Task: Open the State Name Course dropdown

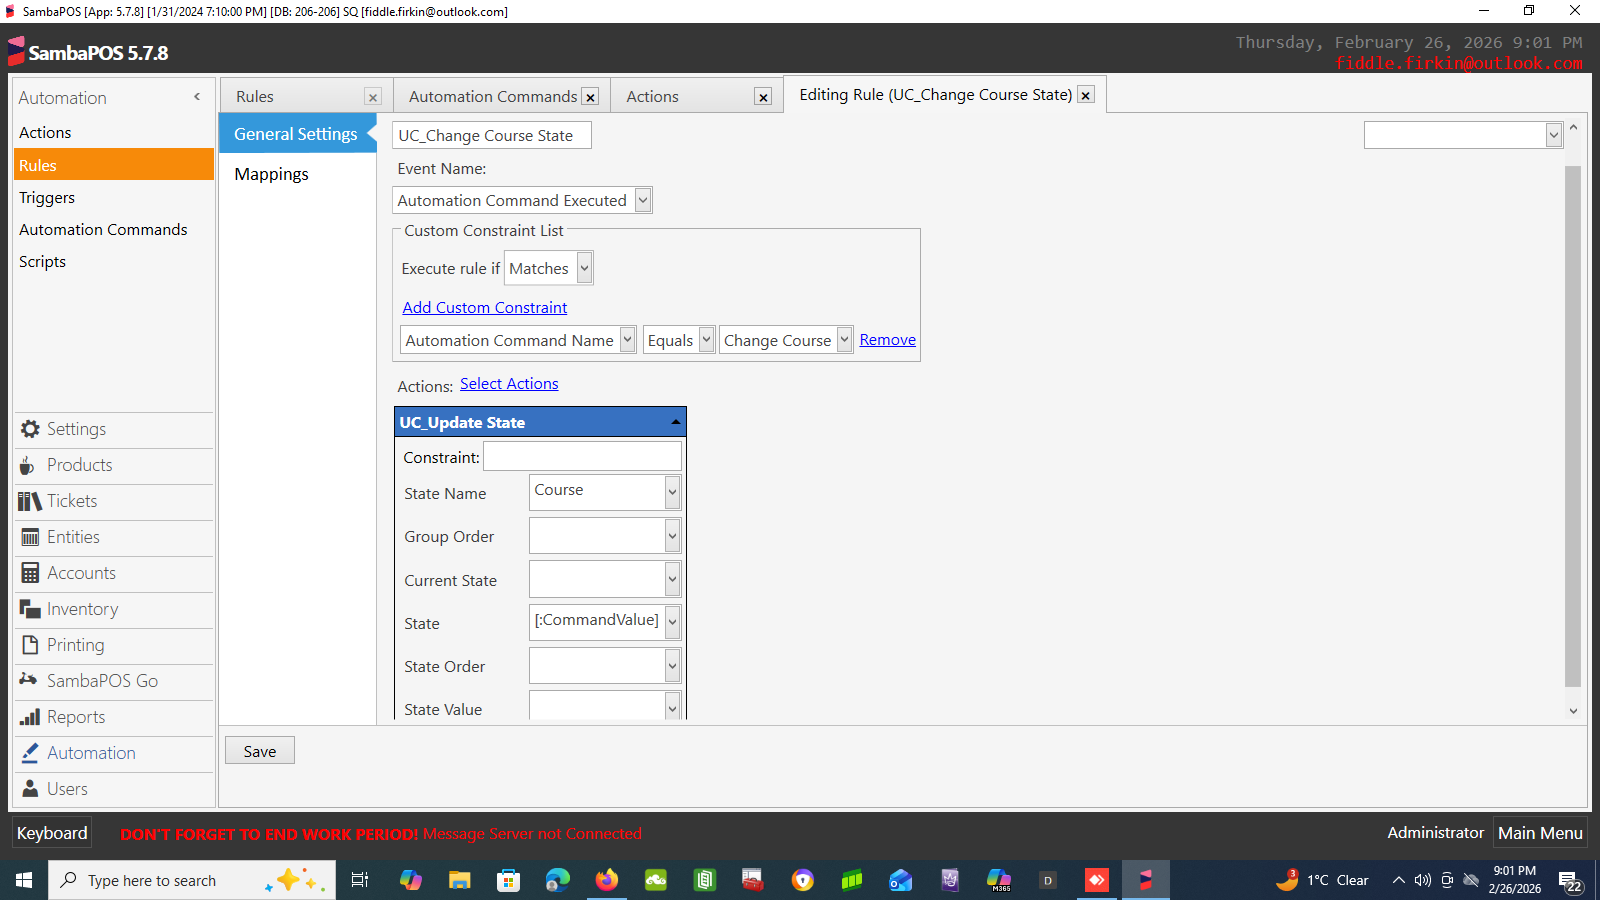Action: pyautogui.click(x=672, y=492)
